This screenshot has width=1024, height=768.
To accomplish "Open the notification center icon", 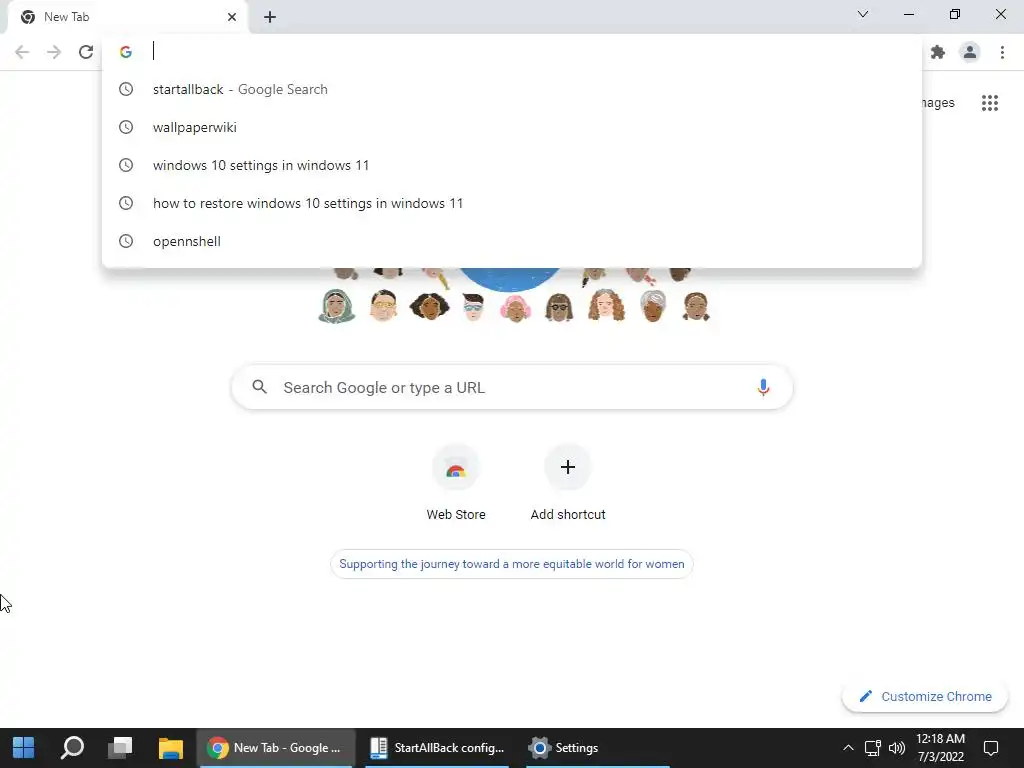I will [x=991, y=748].
